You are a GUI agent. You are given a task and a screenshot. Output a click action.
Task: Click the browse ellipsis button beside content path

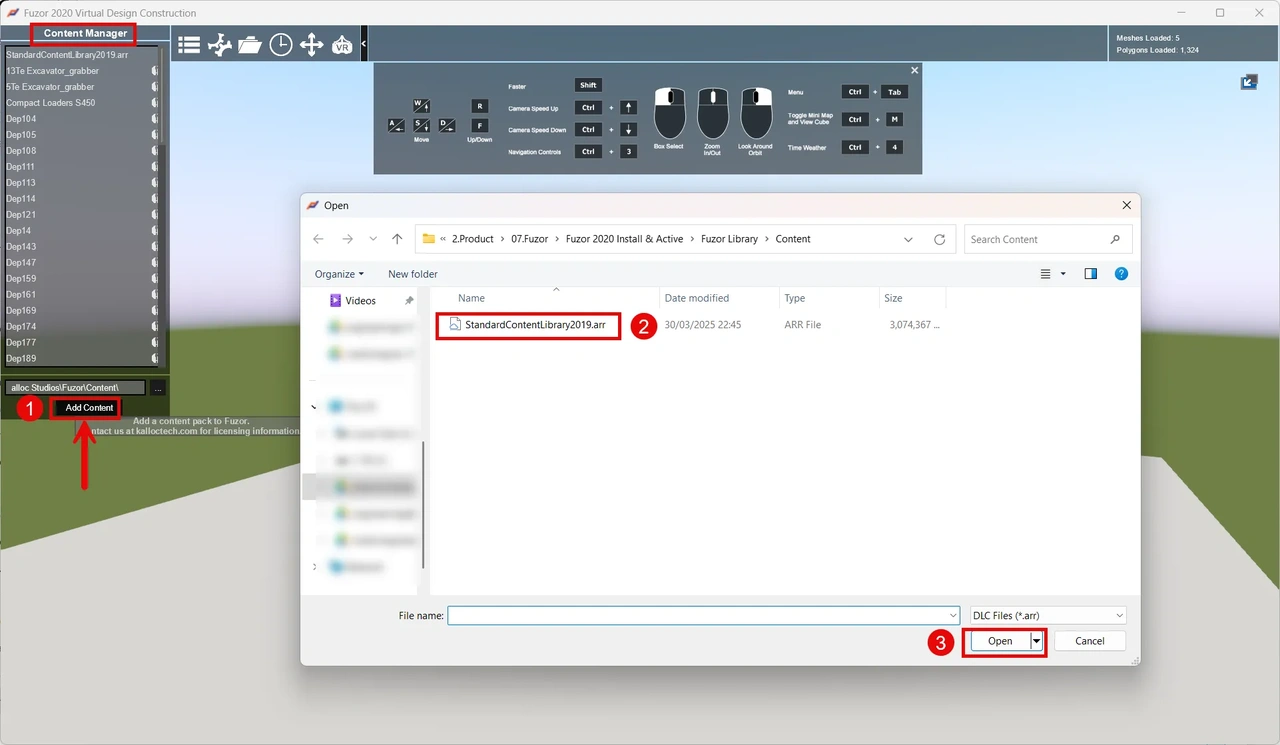pos(158,388)
